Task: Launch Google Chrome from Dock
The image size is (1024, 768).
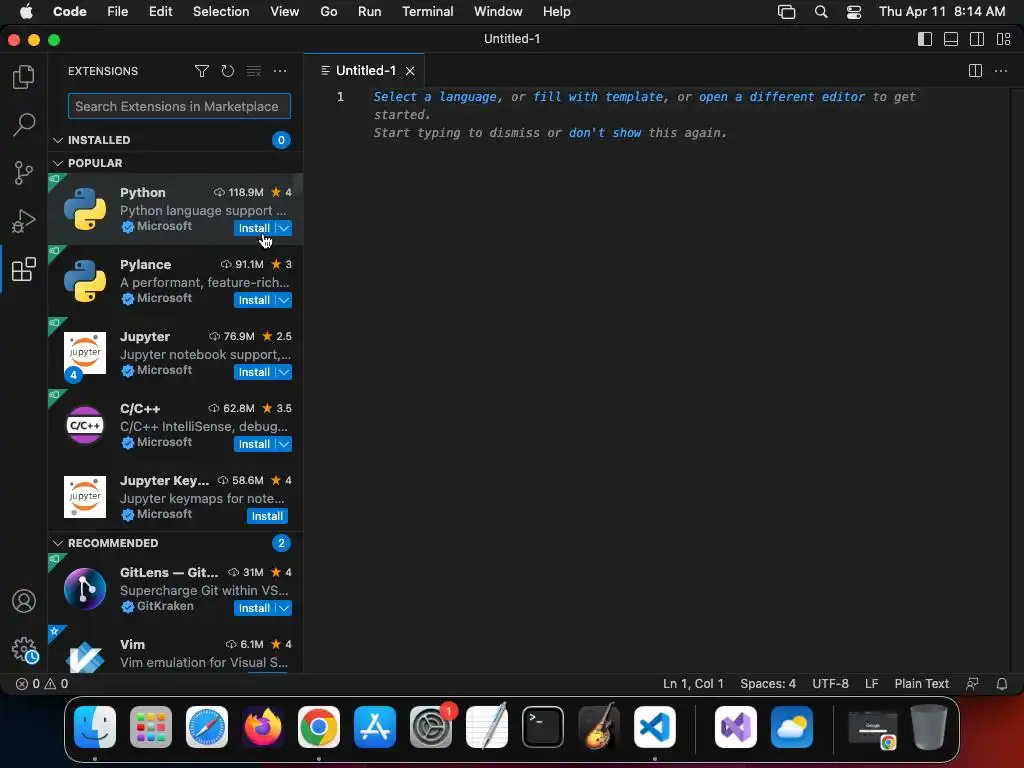Action: [319, 727]
